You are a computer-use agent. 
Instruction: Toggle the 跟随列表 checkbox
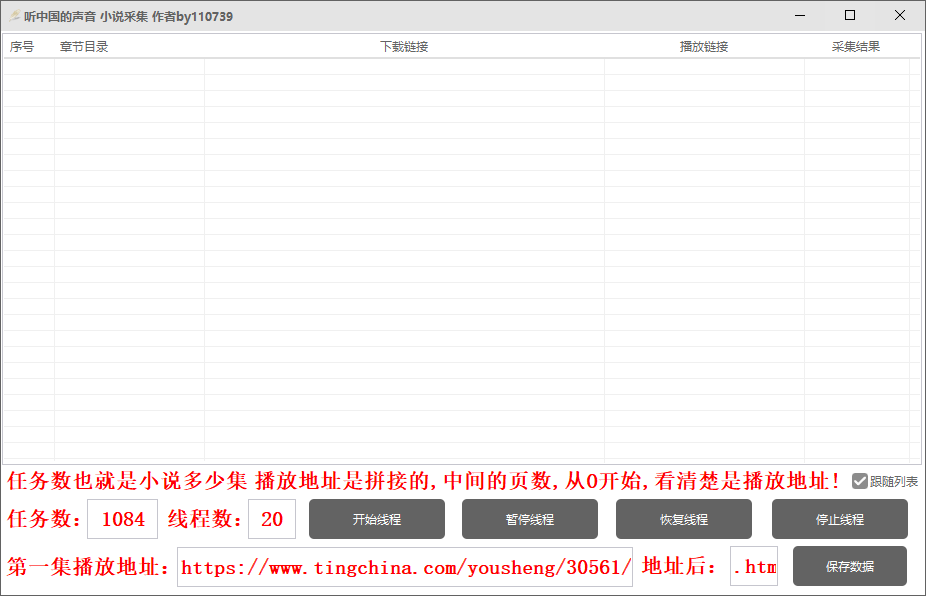(x=861, y=481)
